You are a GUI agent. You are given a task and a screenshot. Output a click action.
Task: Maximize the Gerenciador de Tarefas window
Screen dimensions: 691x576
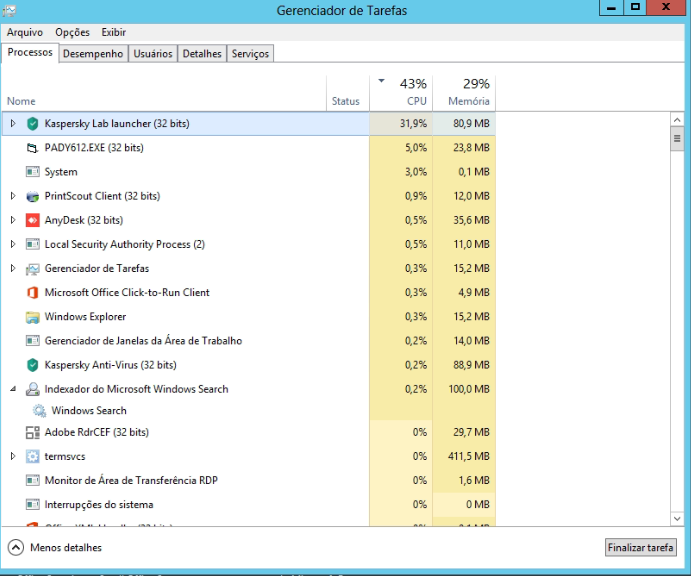[635, 7]
